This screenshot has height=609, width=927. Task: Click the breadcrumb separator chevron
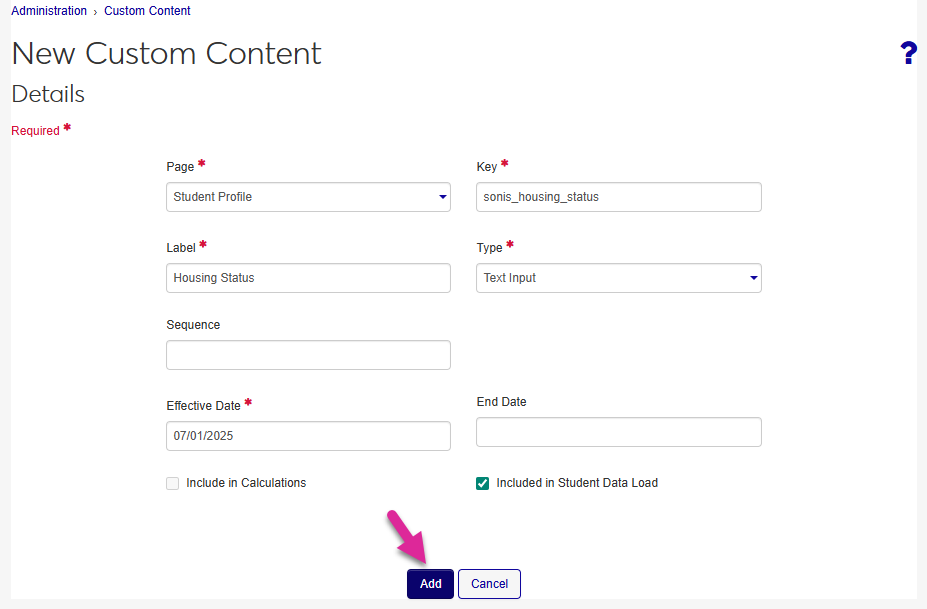(x=96, y=12)
